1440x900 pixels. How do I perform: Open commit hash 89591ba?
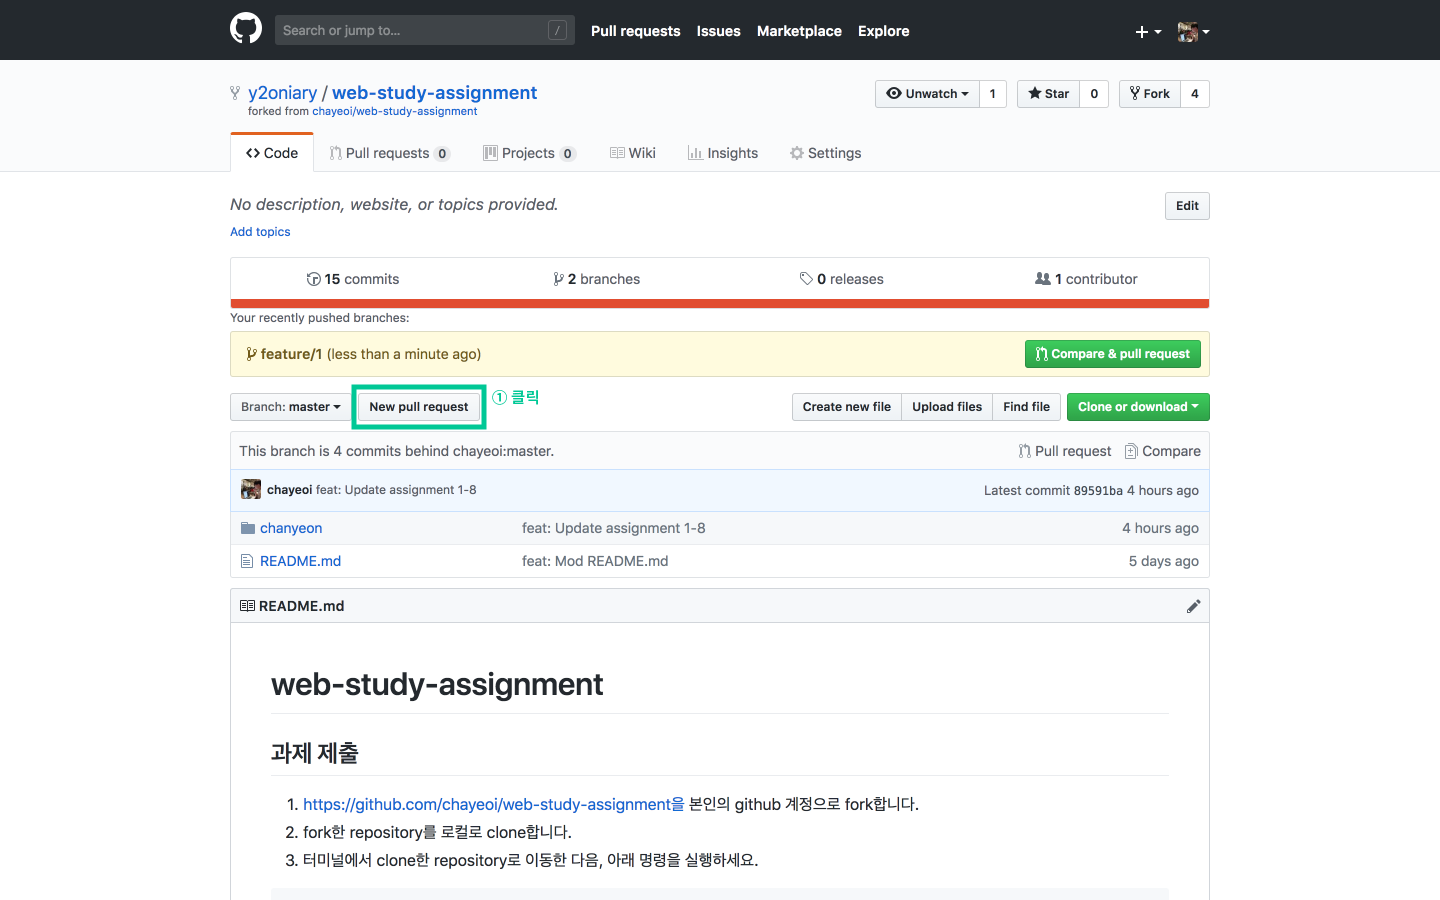tap(1098, 491)
